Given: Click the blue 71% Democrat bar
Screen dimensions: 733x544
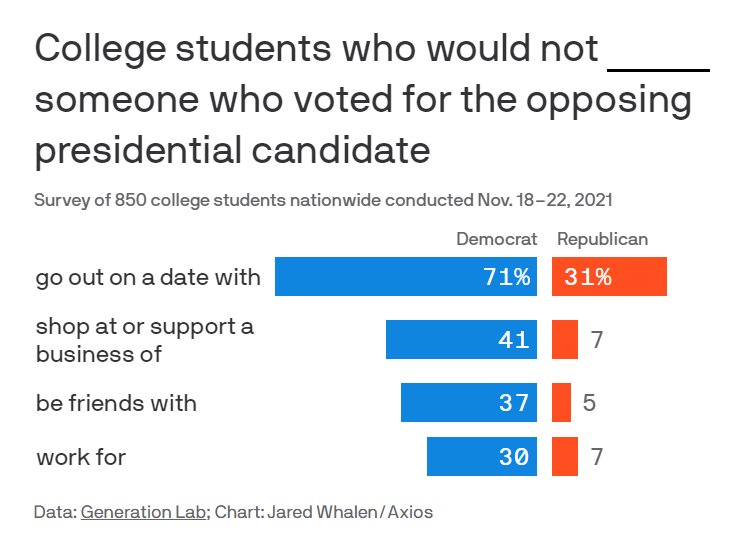Looking at the screenshot, I should coord(406,277).
